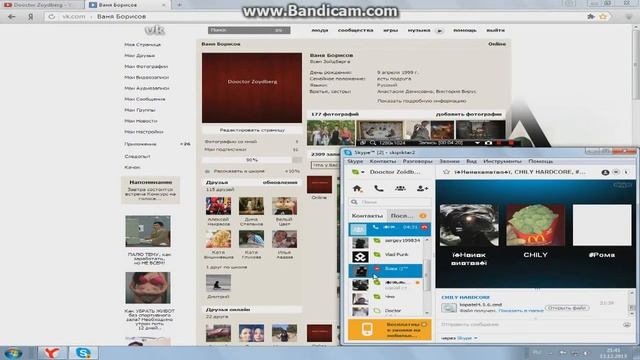Open Skype from the taskbar

point(83,353)
